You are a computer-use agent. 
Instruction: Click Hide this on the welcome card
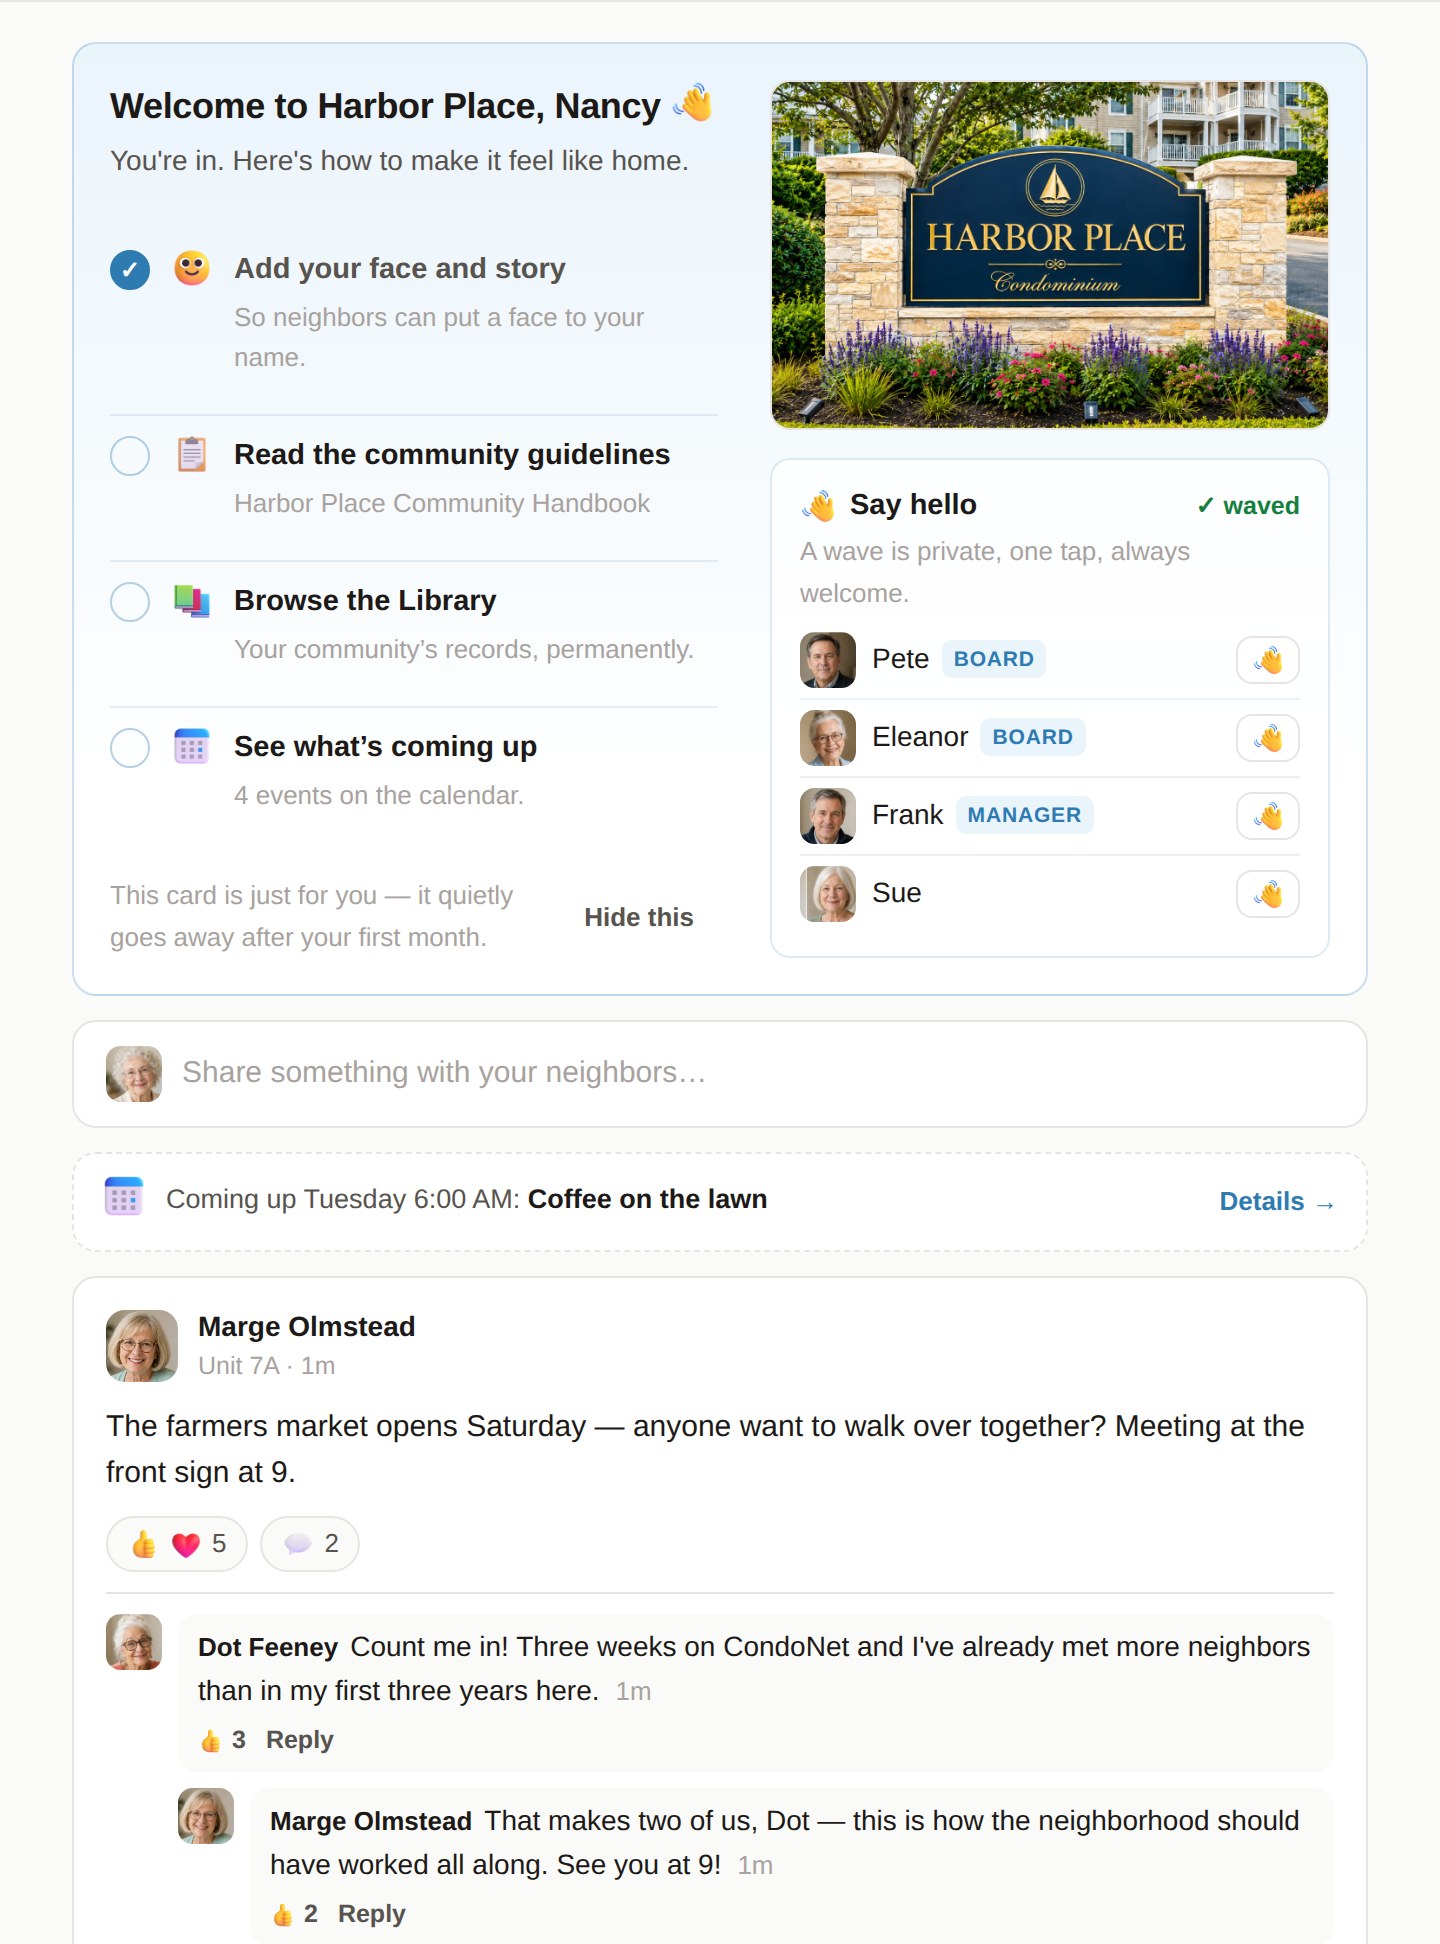(638, 917)
